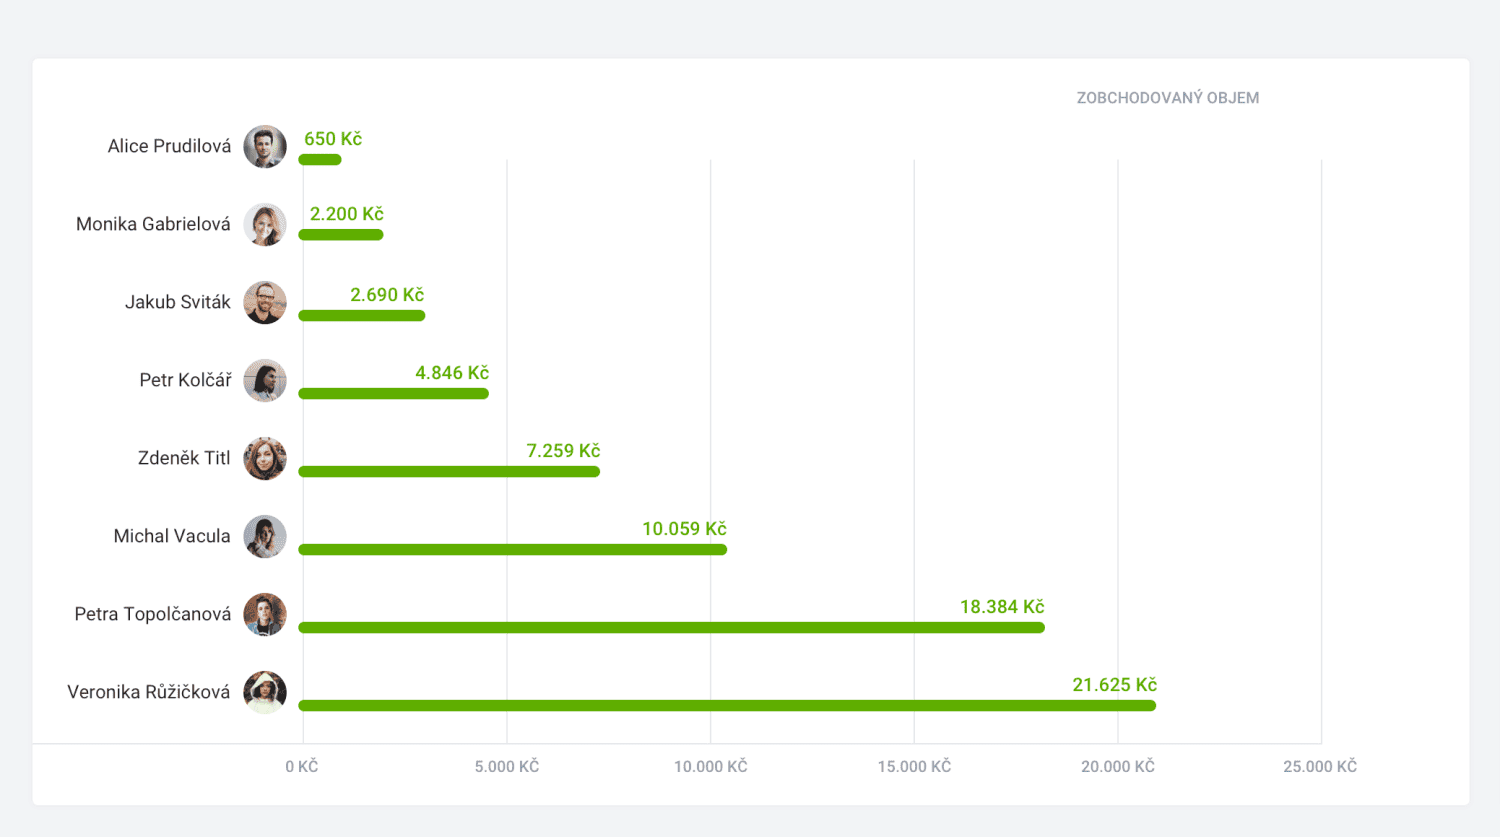This screenshot has height=837, width=1500.
Task: Select the 18.384 Kč green bar
Action: [x=671, y=628]
